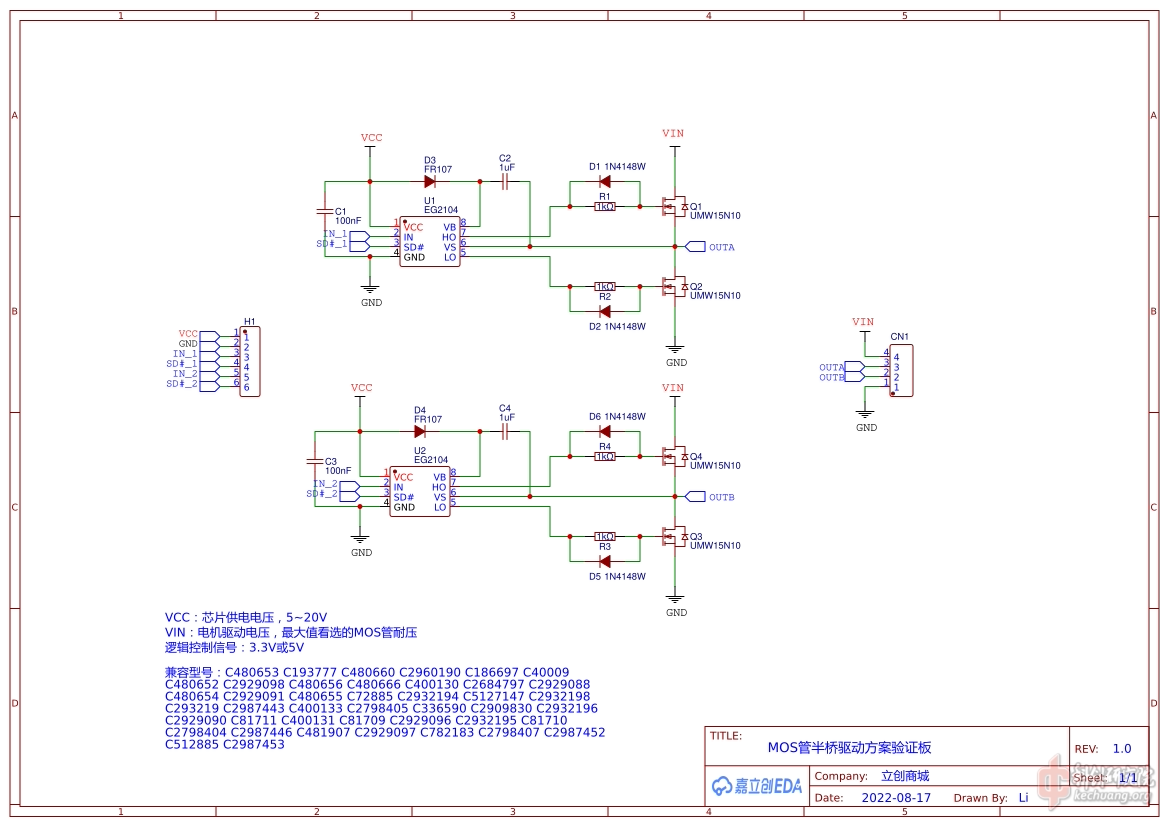
Task: Click the '兼容型号' compatible parts list heading
Action: point(192,672)
